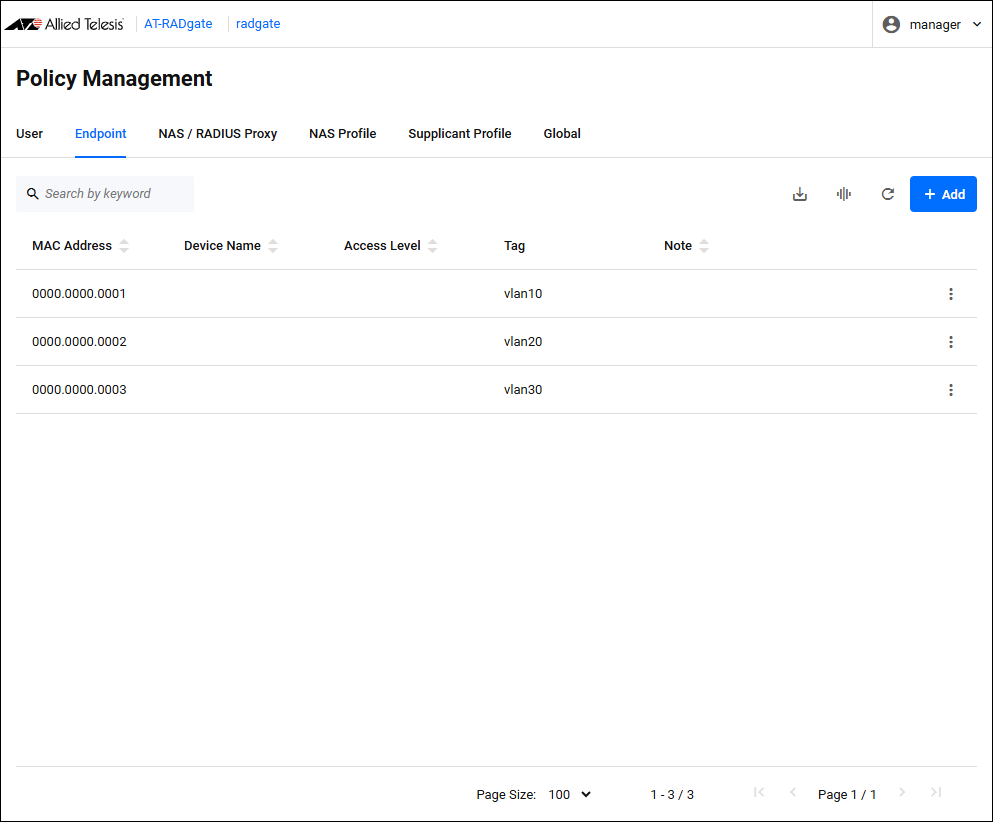
Task: Click the waveform icon beside refresh
Action: click(x=843, y=194)
